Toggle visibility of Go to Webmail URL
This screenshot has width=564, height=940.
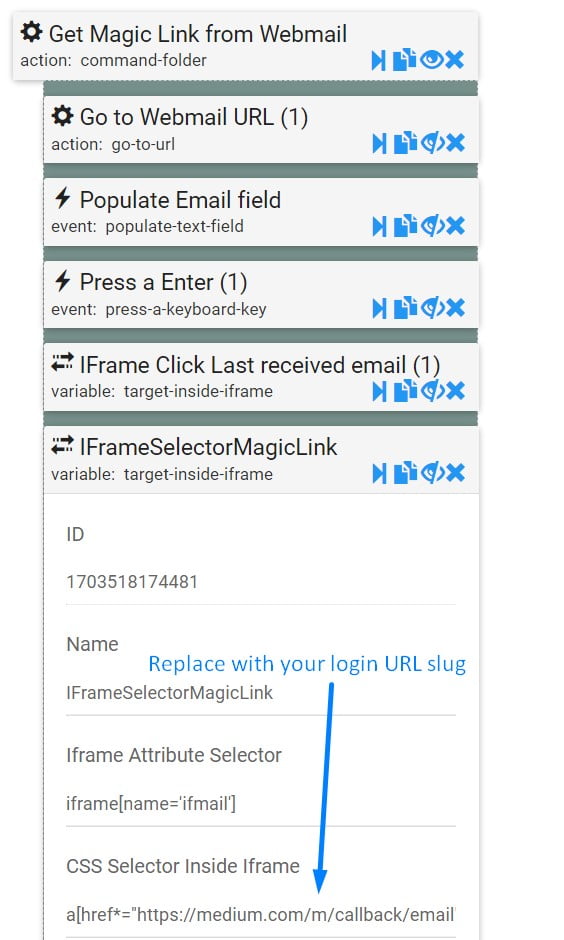coord(432,143)
